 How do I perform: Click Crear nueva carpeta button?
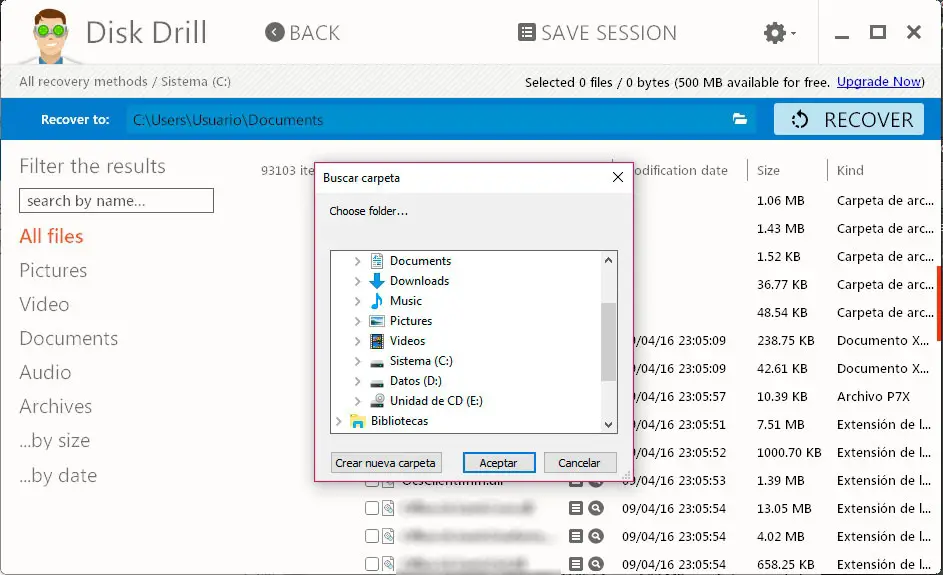pyautogui.click(x=385, y=463)
